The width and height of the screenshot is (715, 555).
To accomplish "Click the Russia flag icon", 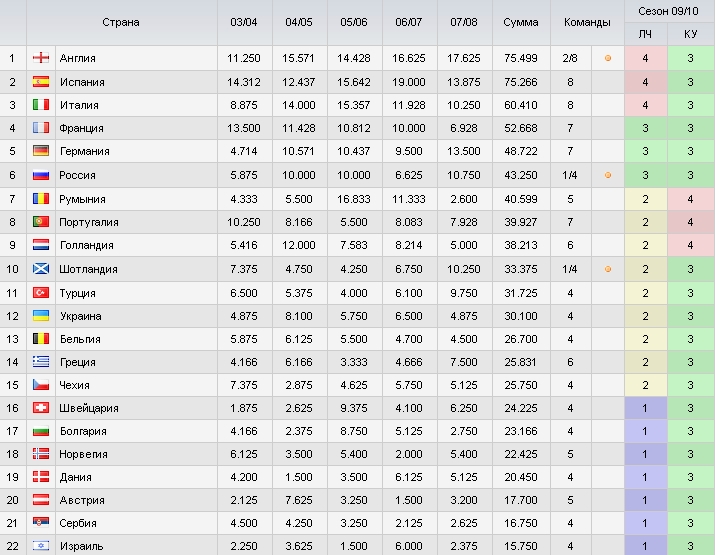I will [41, 175].
